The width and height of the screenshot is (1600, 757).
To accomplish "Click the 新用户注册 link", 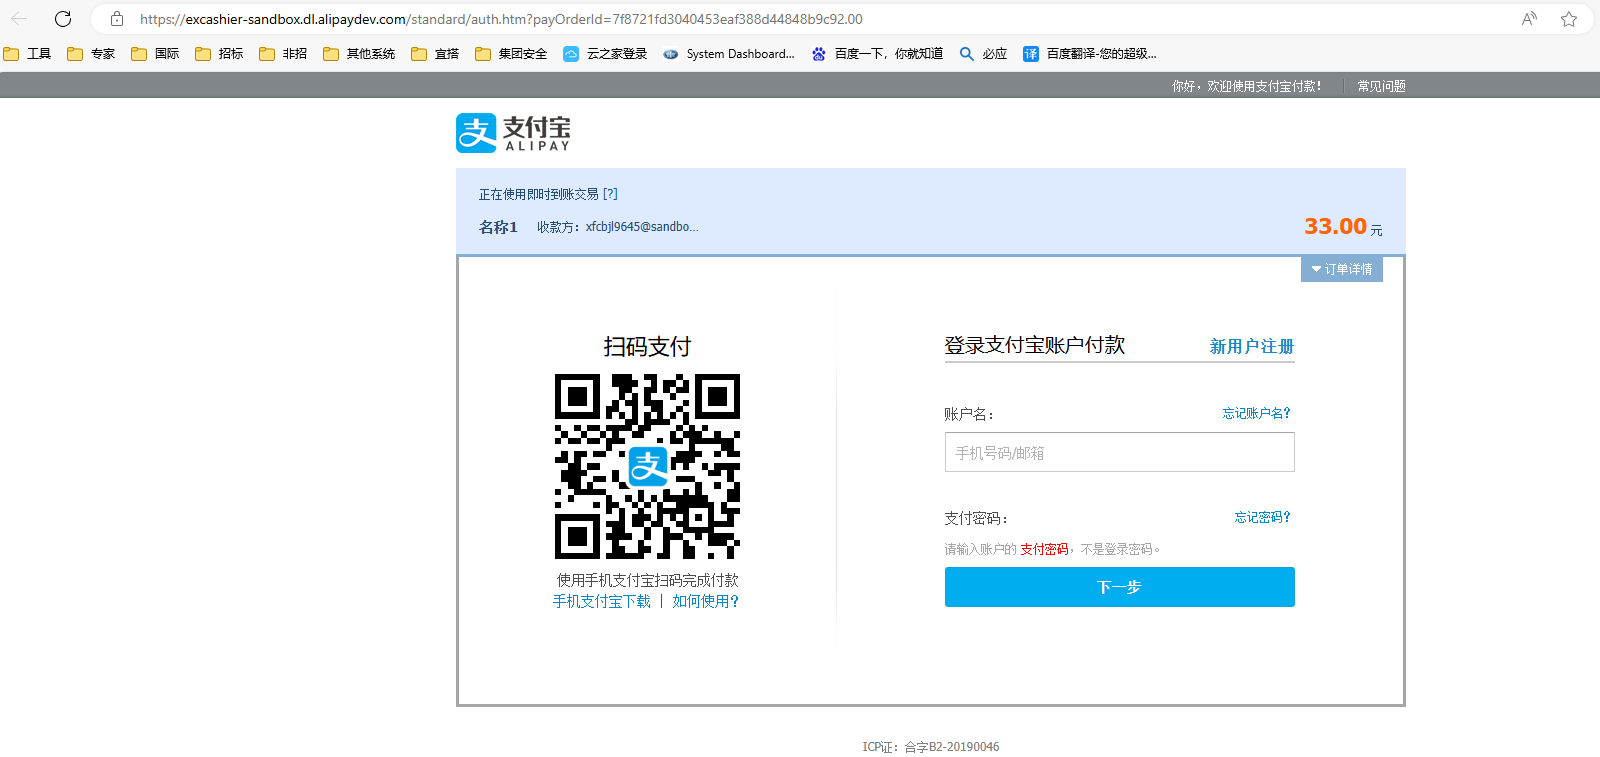I will tap(1252, 346).
